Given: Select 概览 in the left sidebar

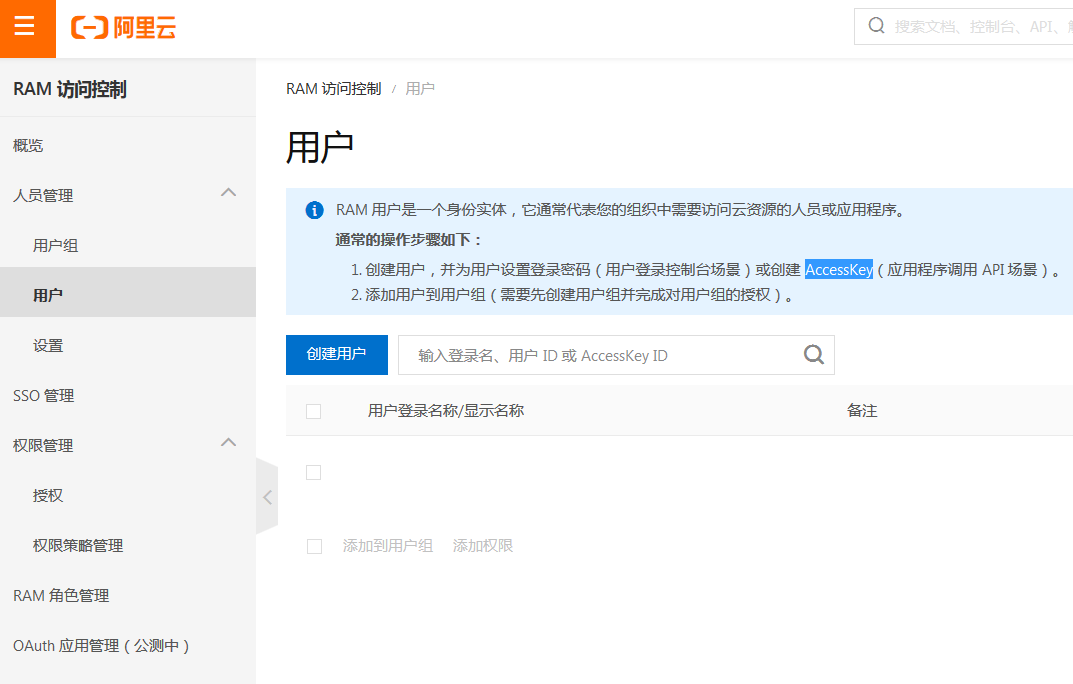Looking at the screenshot, I should pos(27,145).
